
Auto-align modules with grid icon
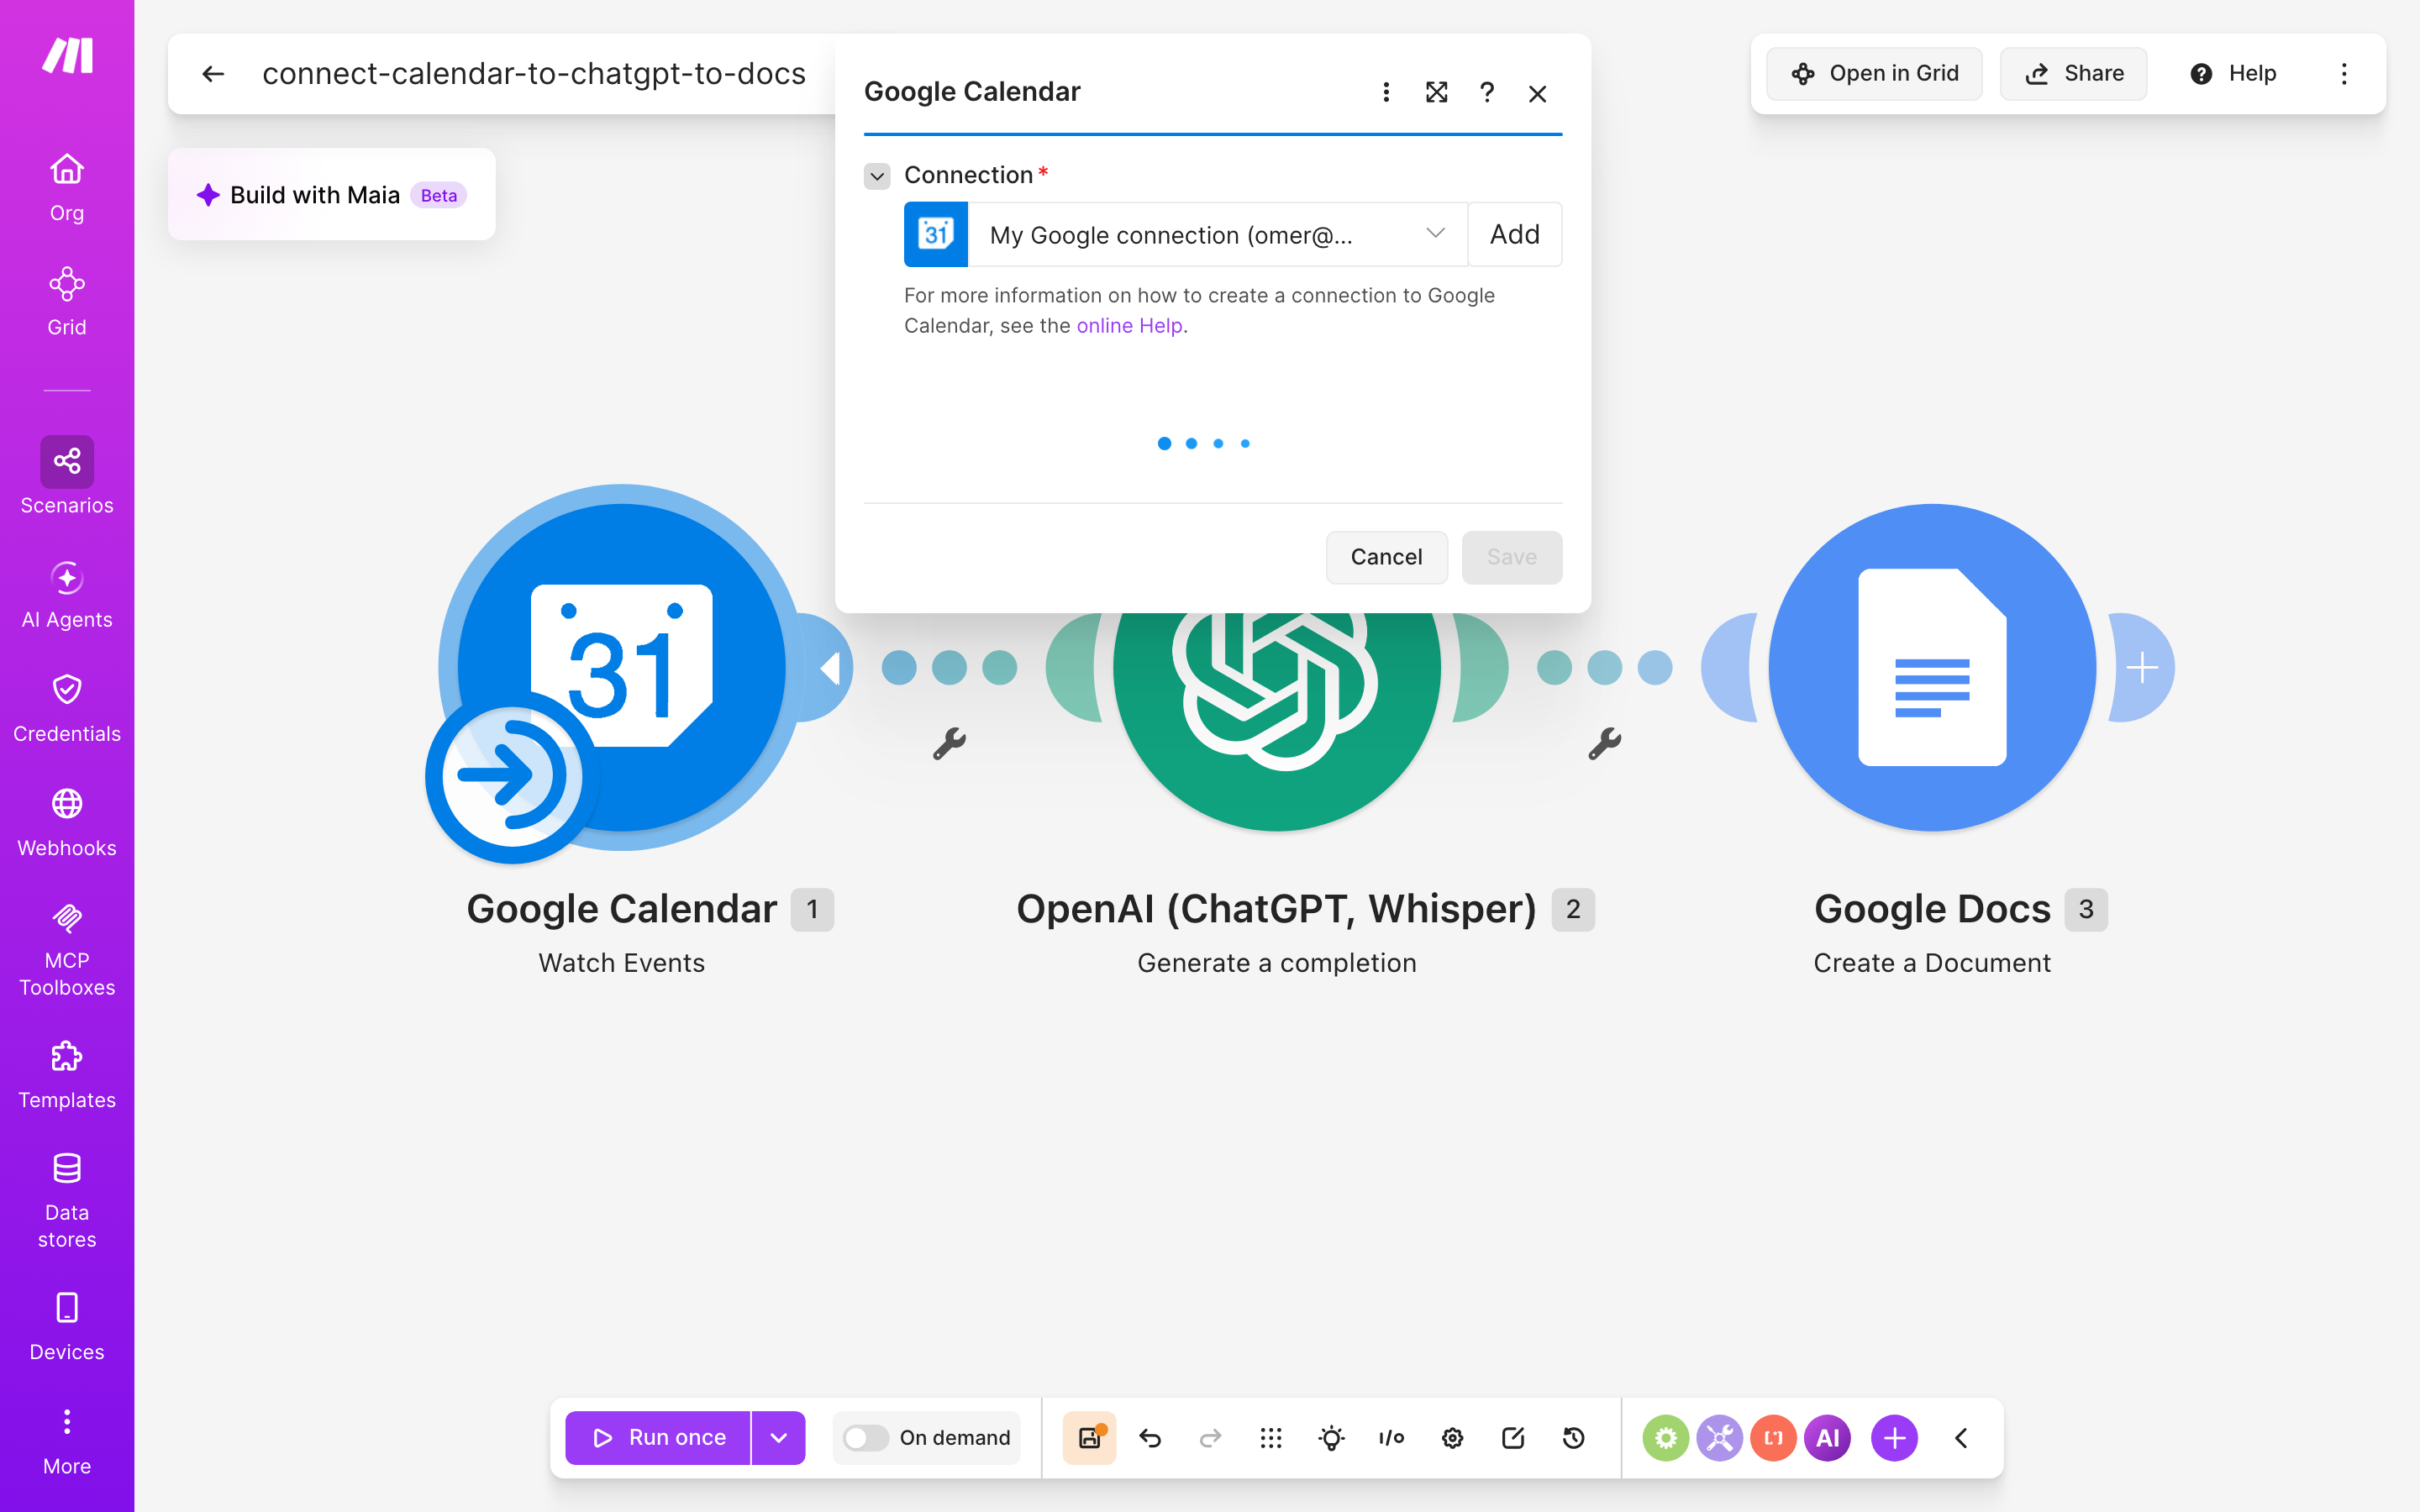(x=1271, y=1438)
